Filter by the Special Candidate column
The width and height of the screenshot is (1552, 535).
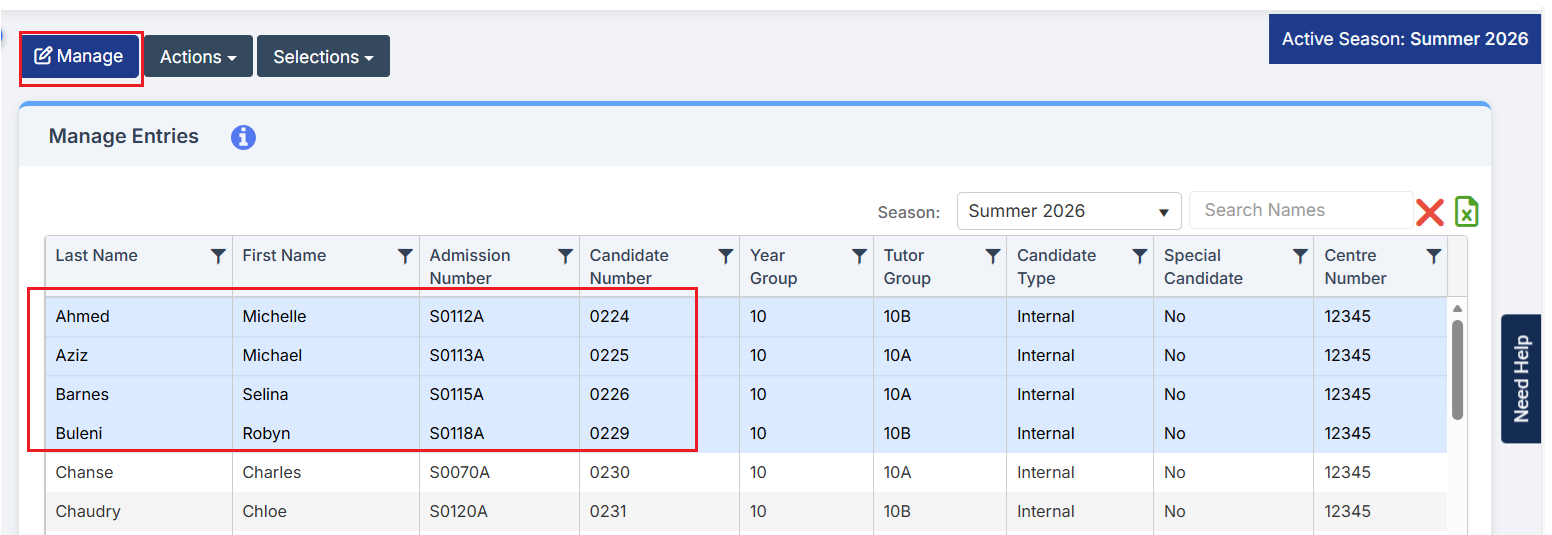click(1300, 256)
